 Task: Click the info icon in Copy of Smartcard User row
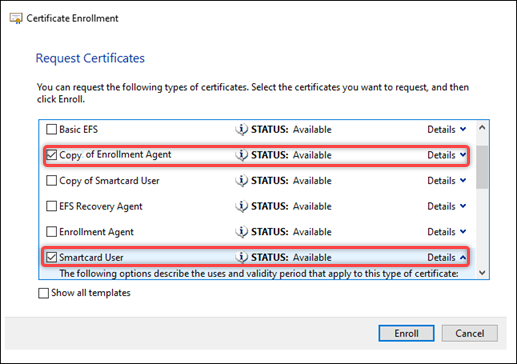(x=242, y=181)
